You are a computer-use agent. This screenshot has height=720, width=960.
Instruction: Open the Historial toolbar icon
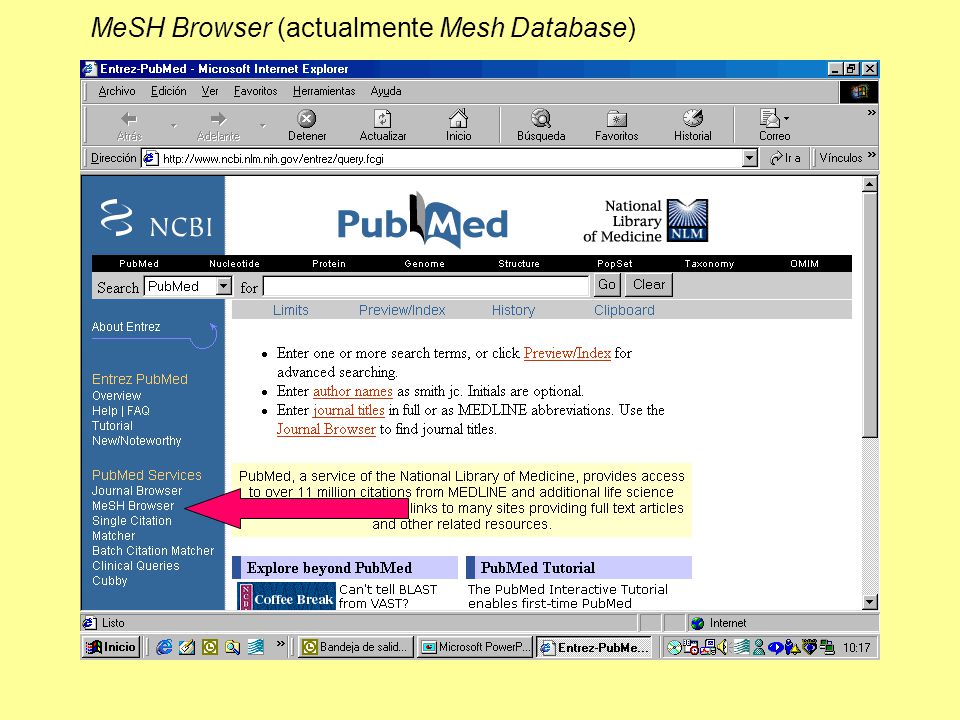click(x=692, y=118)
